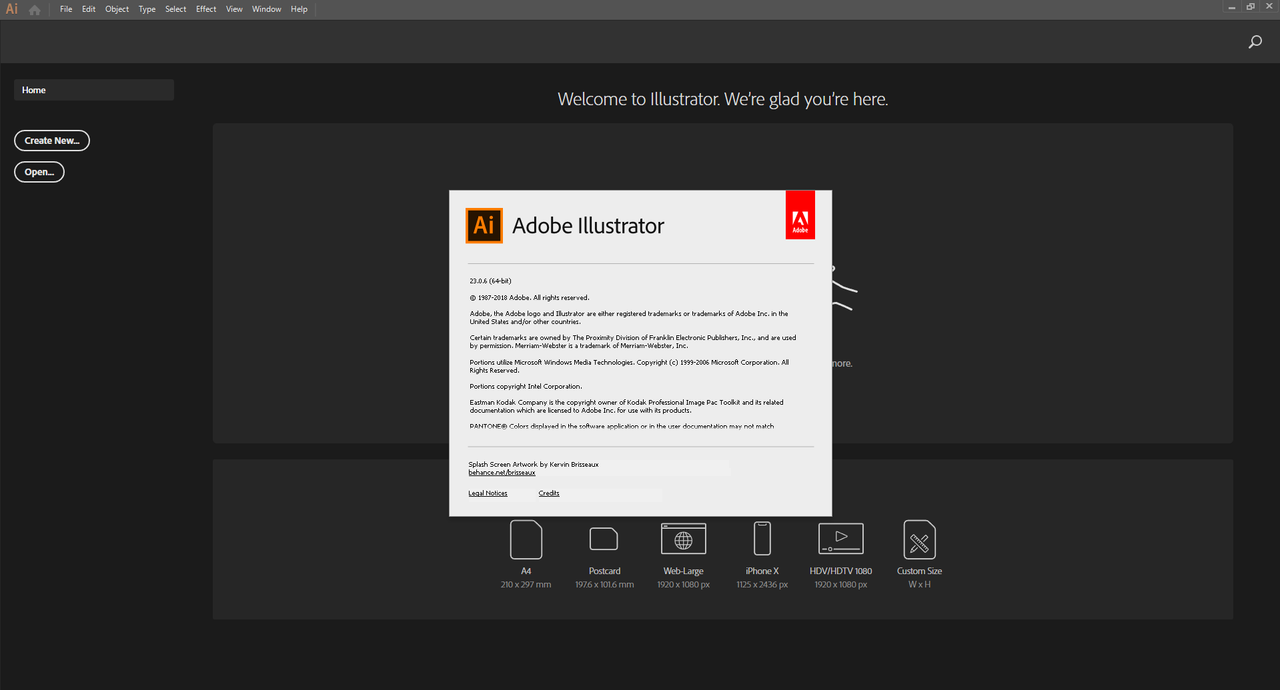1280x690 pixels.
Task: Click the Welcome to Illustrator heading
Action: (723, 99)
